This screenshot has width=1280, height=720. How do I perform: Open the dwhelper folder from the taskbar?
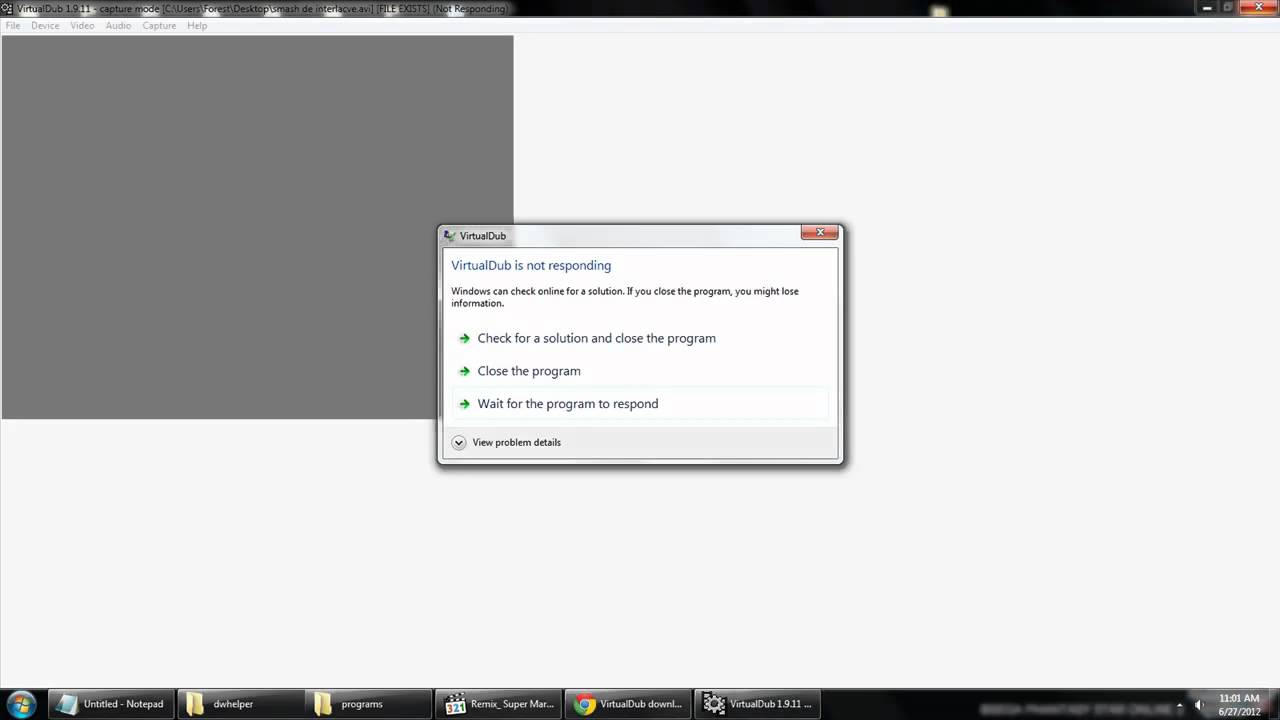(x=241, y=704)
